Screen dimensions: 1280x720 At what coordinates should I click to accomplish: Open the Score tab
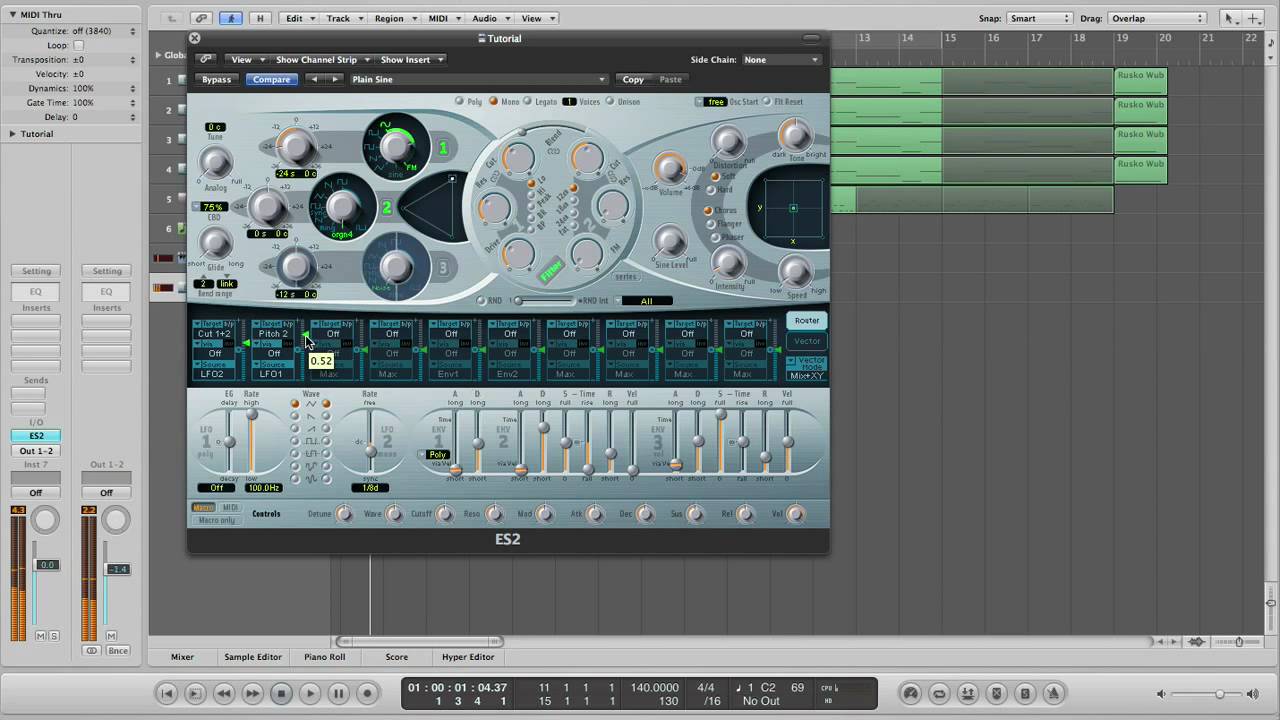coord(397,657)
